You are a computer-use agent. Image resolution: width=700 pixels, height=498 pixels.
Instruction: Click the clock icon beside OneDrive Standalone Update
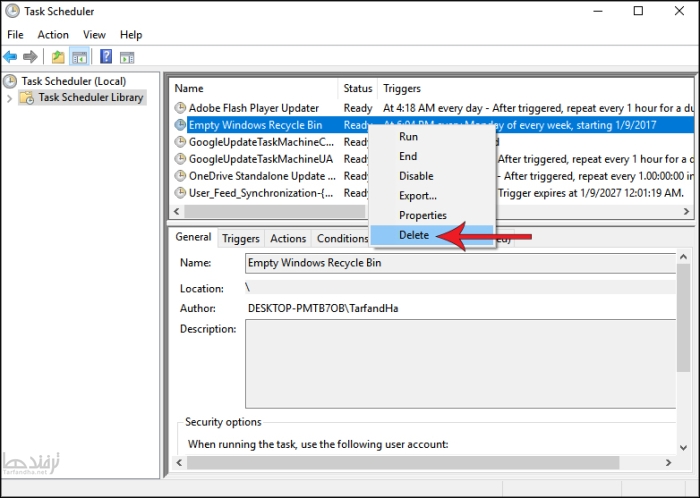tap(180, 175)
